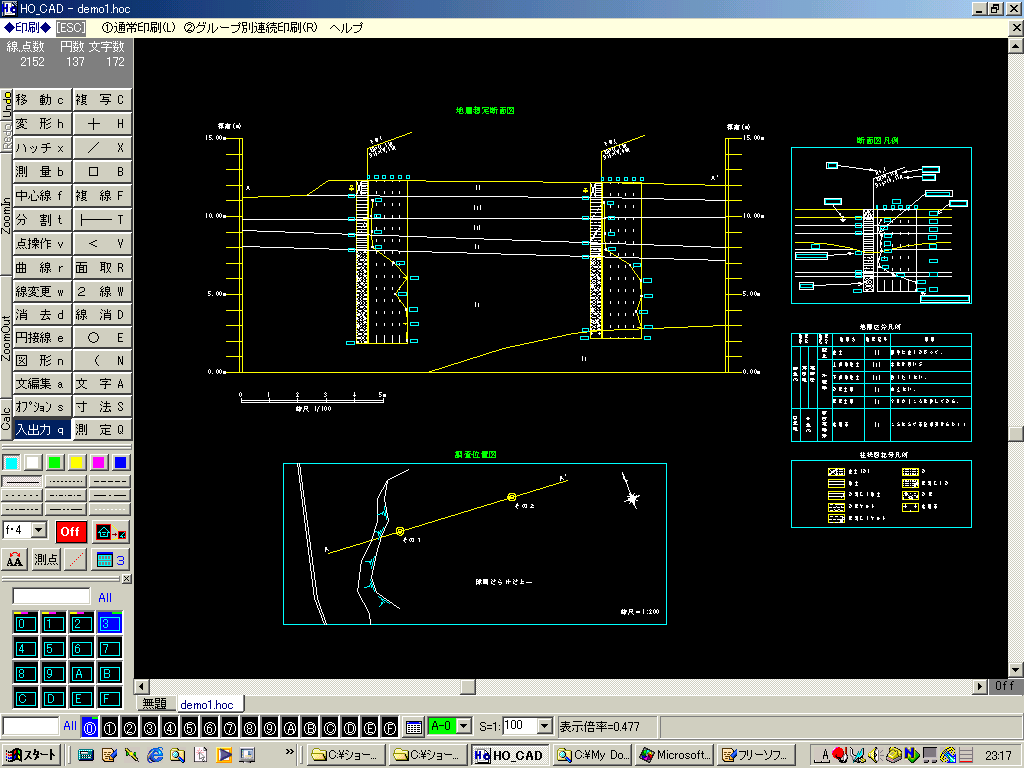Select circled group A in bottom bar
This screenshot has height=768, width=1024.
290,728
